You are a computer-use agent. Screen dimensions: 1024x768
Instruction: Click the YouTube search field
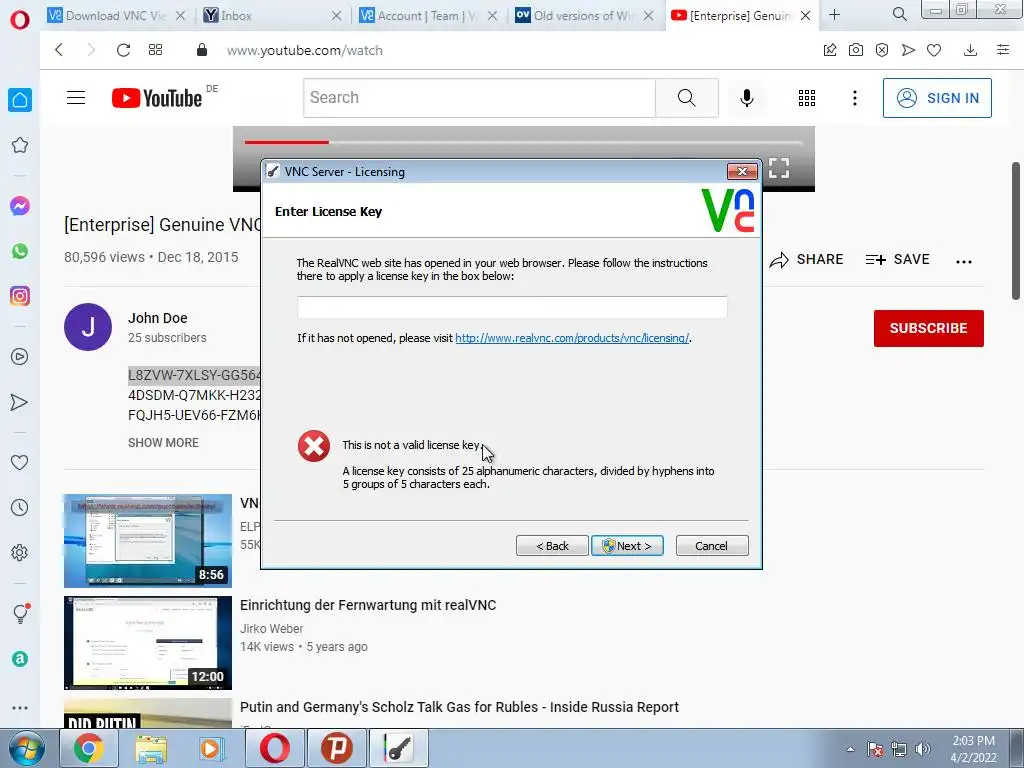click(x=479, y=98)
